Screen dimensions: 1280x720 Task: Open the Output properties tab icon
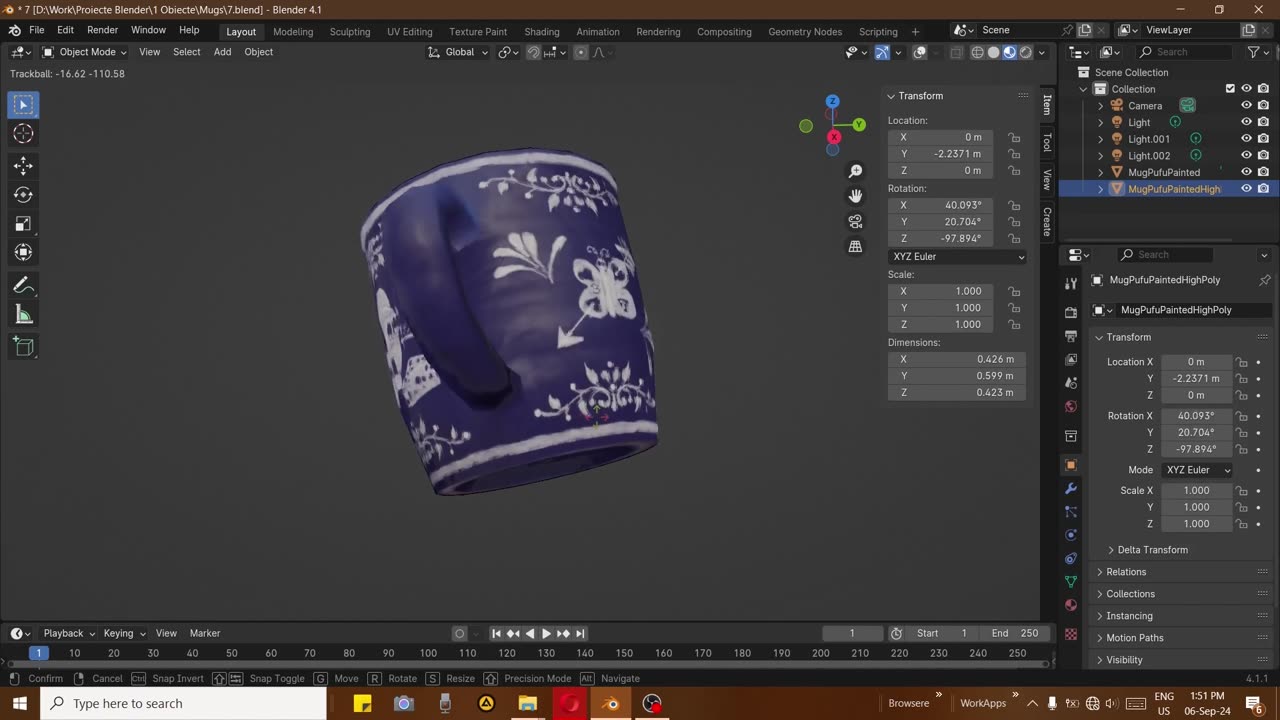coord(1071,336)
